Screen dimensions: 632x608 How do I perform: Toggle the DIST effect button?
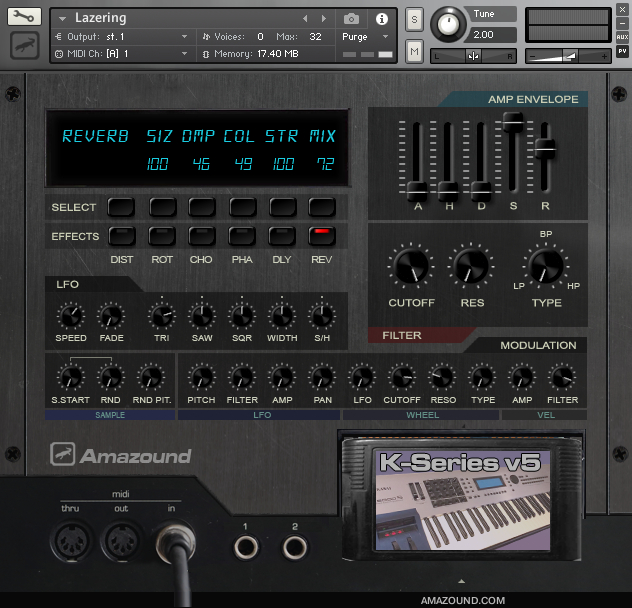coord(122,236)
